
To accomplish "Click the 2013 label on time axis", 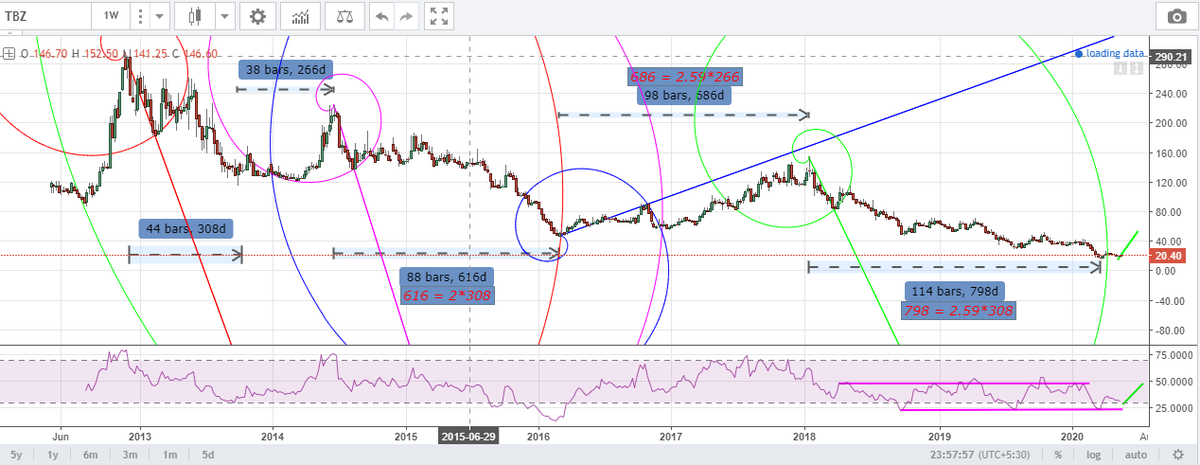I will [x=140, y=437].
